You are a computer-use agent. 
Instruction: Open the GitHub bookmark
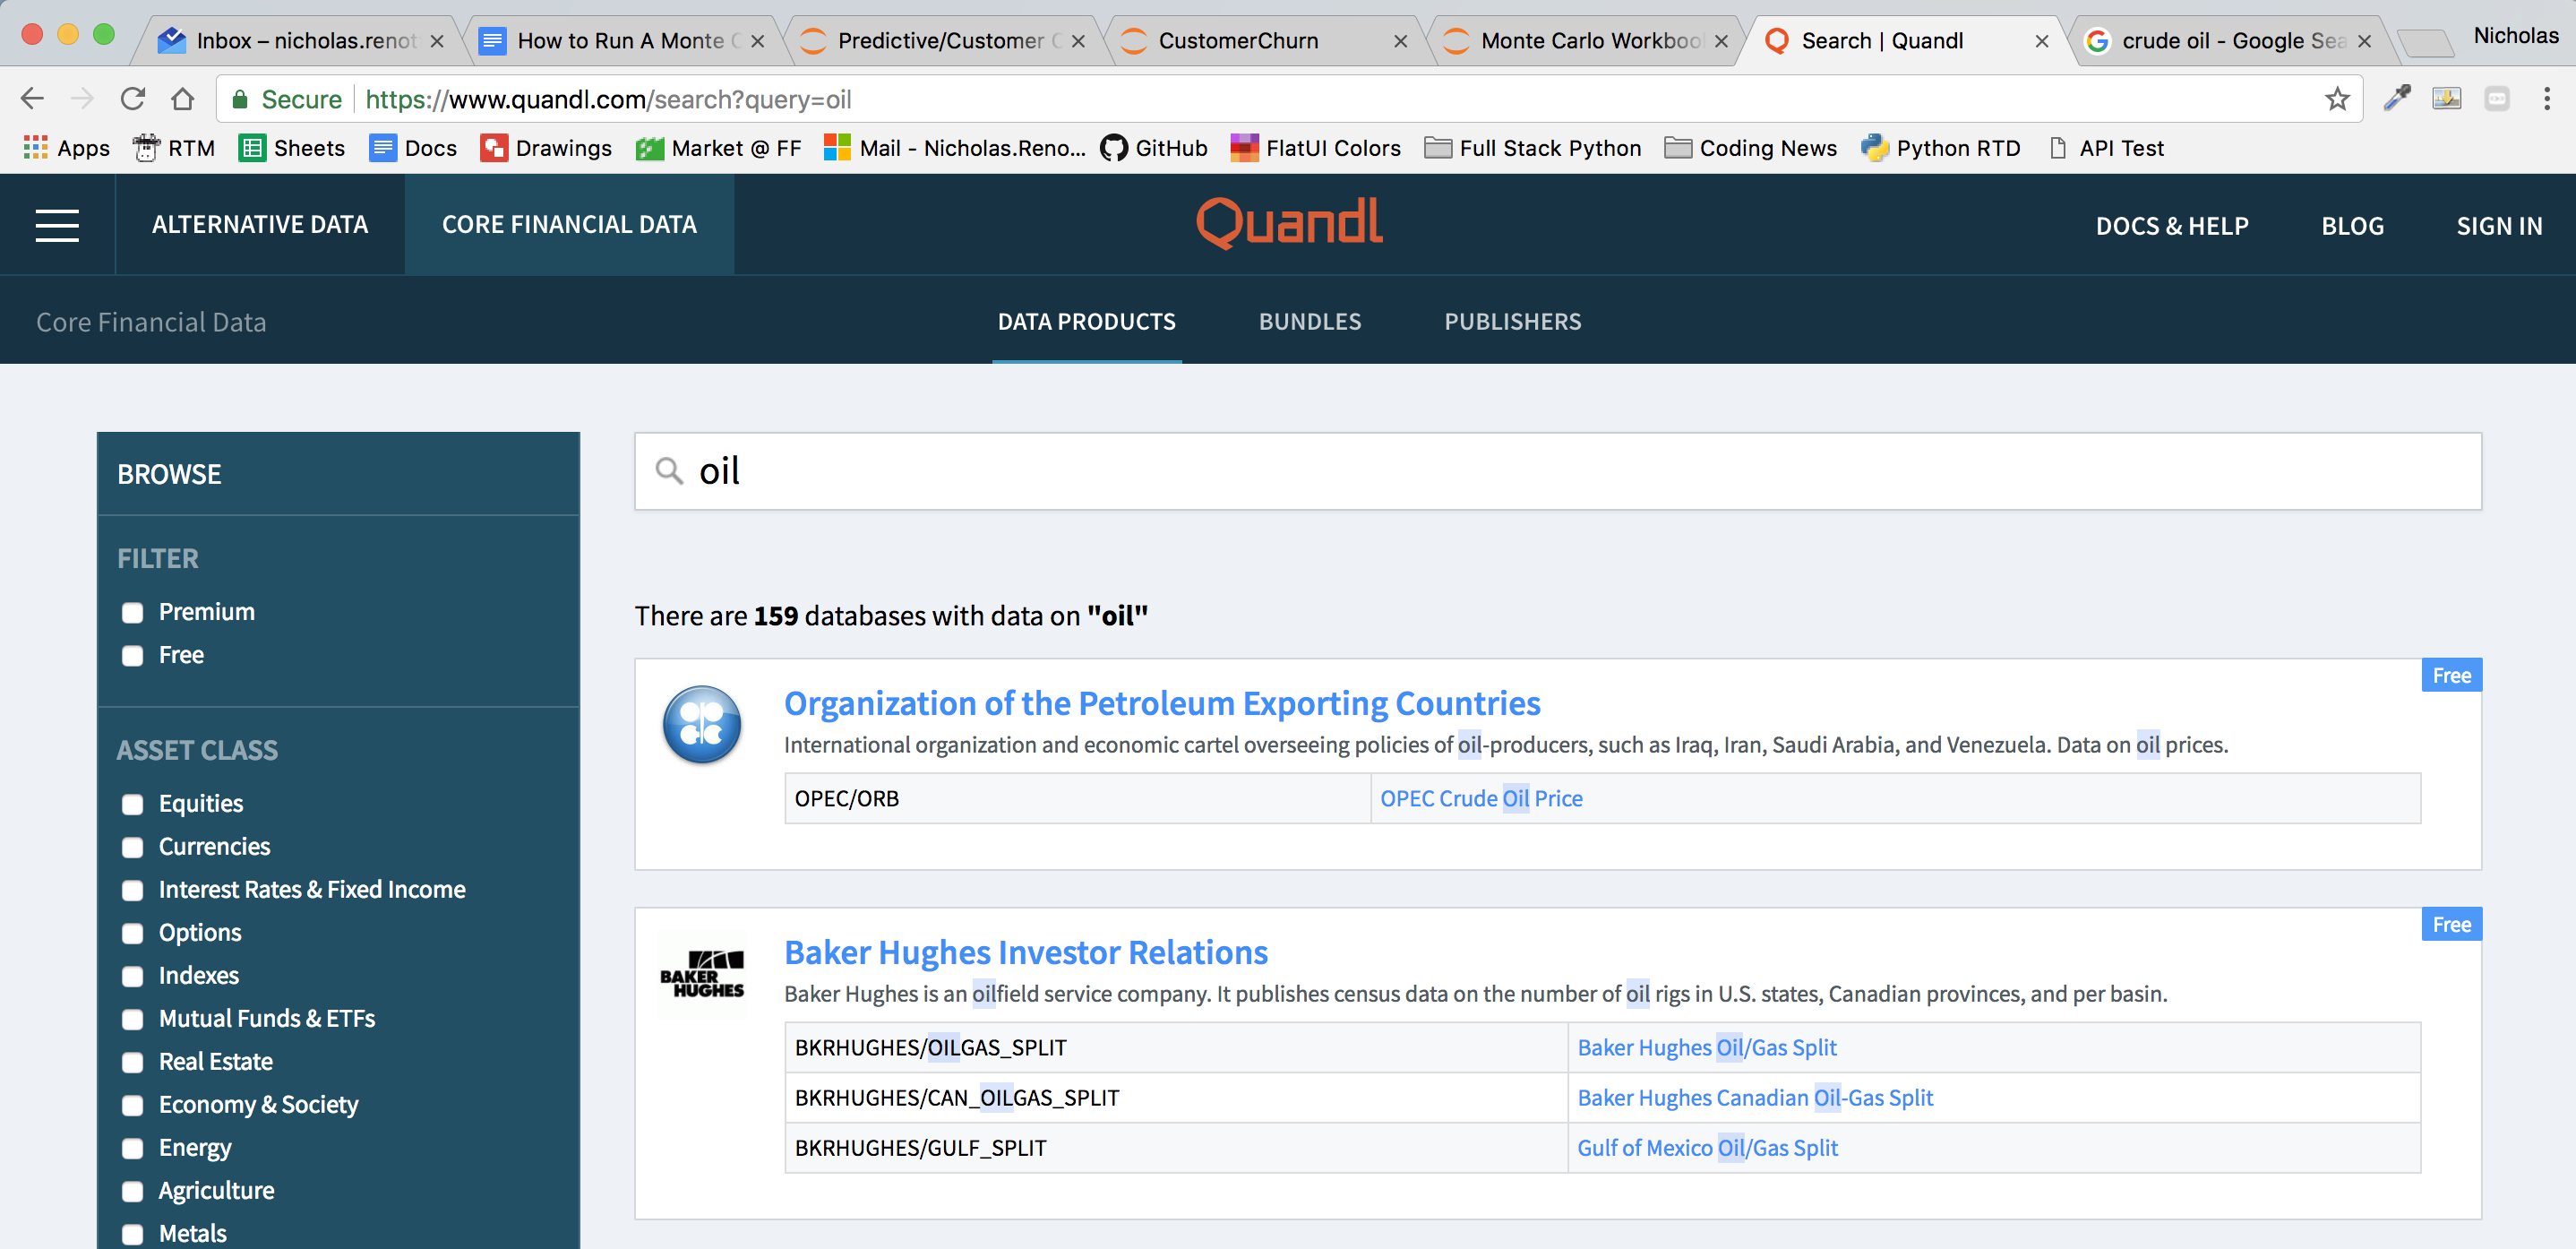pos(1154,148)
